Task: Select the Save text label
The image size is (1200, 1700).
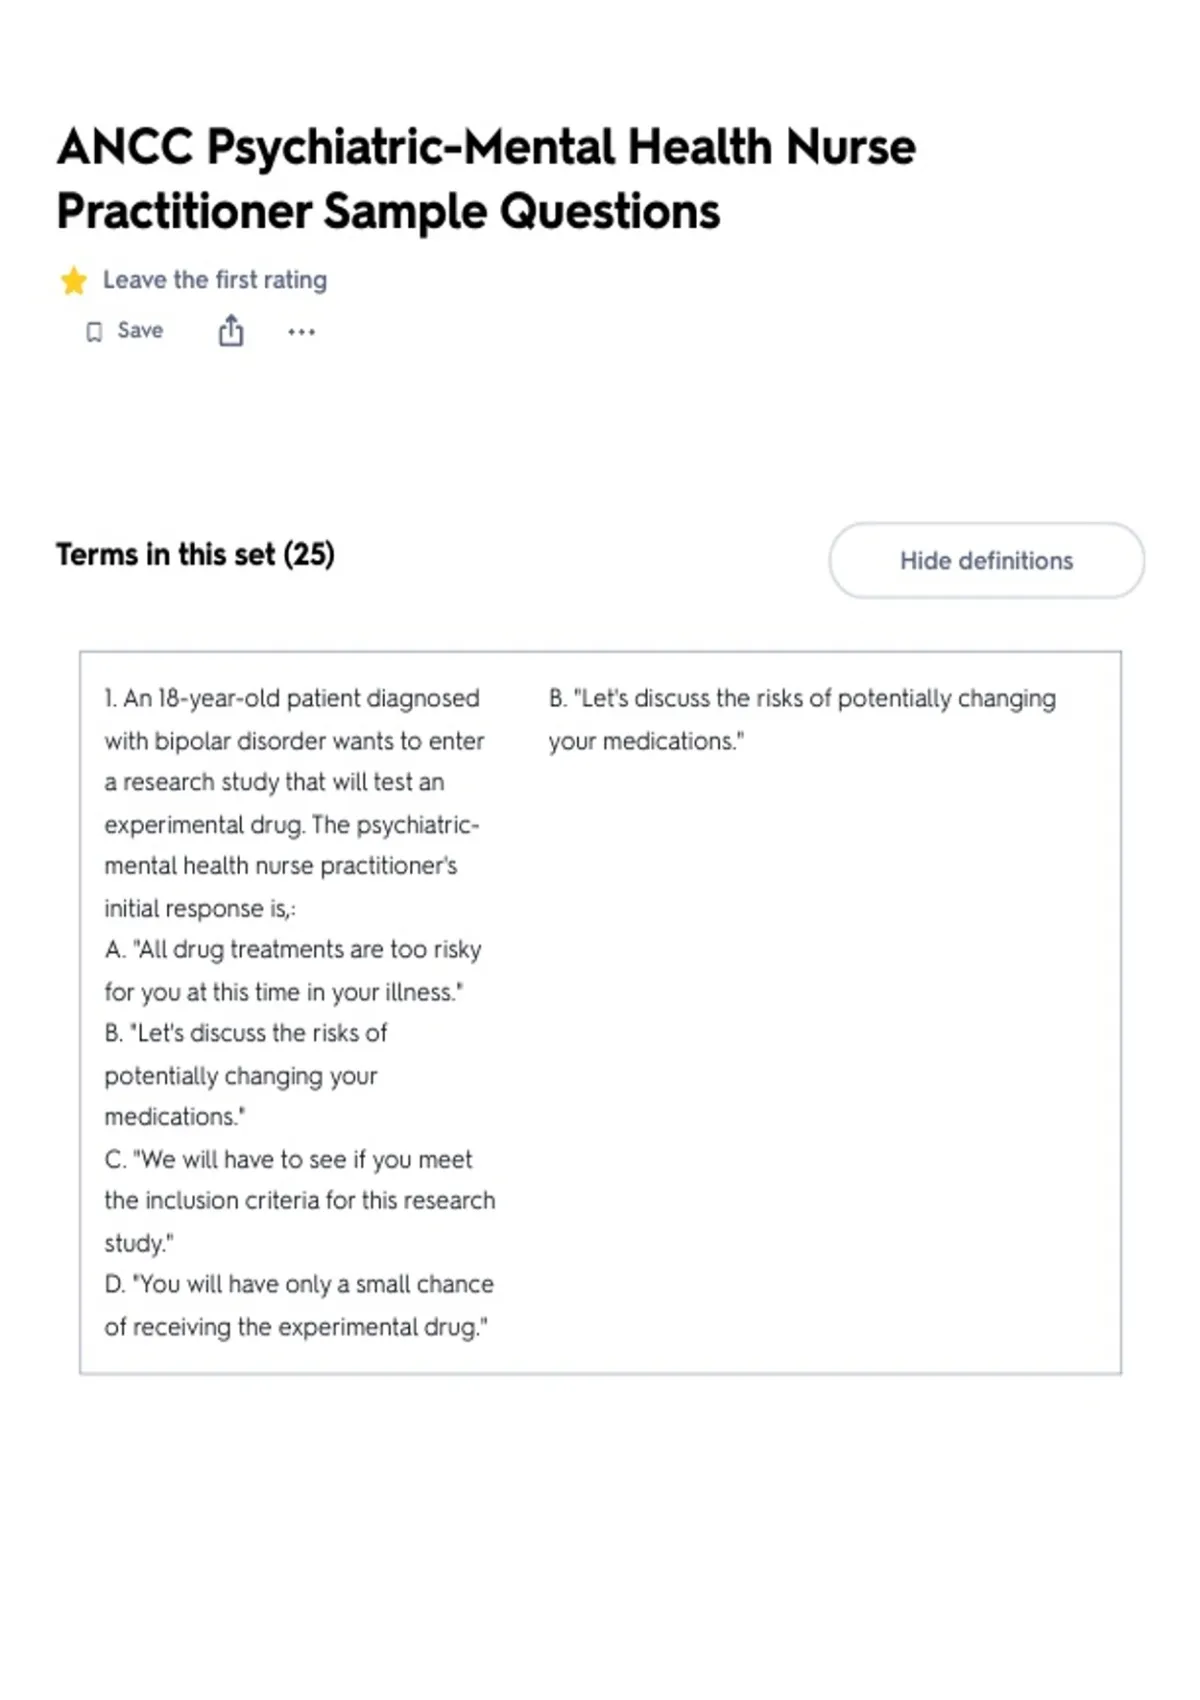Action: click(140, 331)
